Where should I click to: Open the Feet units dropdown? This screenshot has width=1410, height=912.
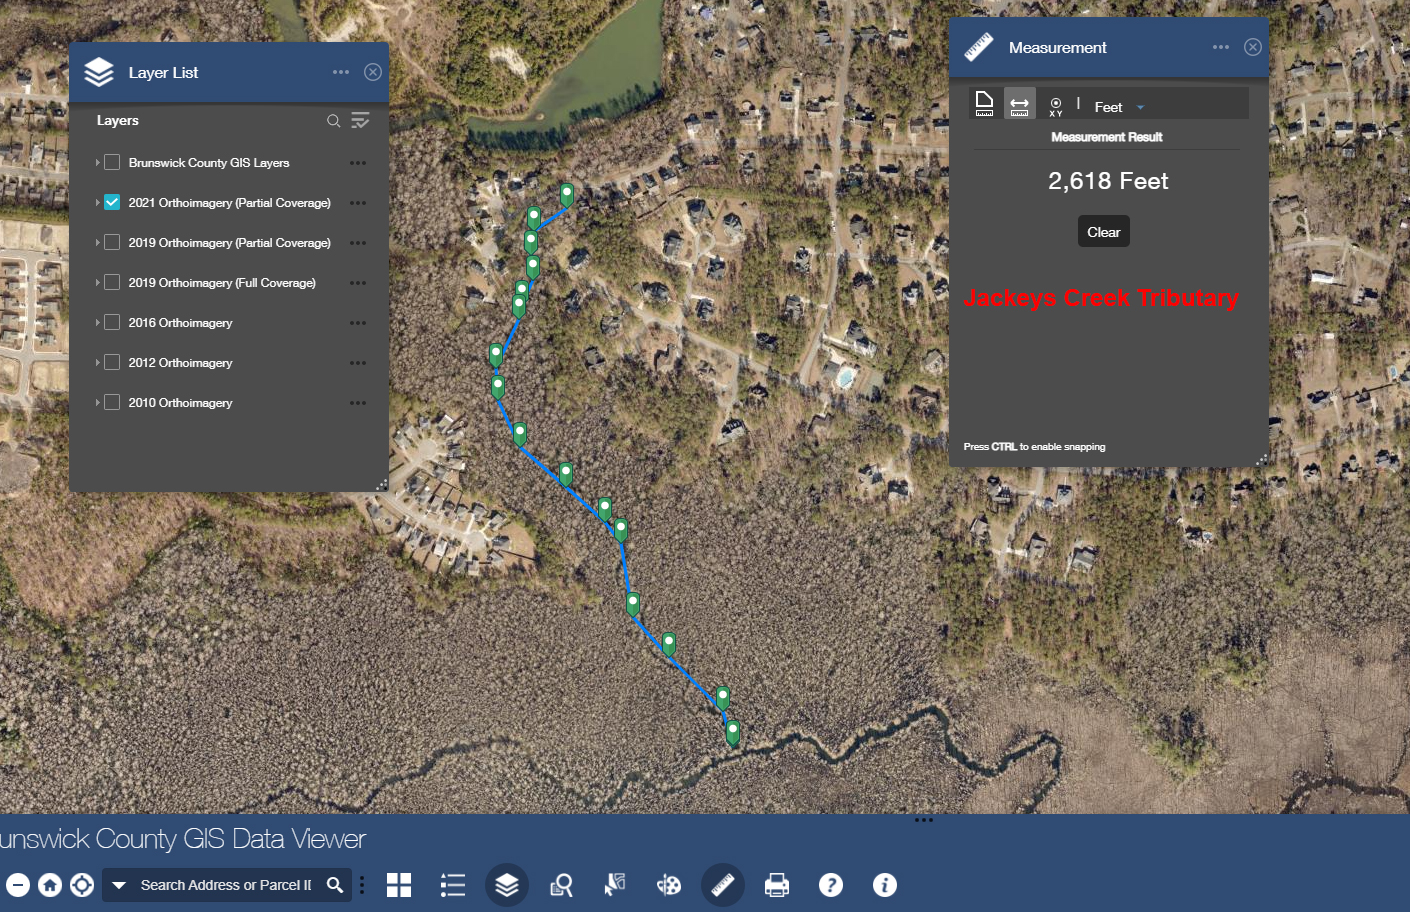[1119, 107]
